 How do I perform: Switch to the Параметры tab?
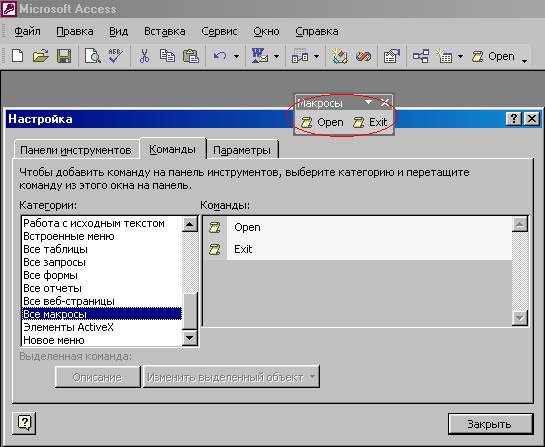(242, 150)
